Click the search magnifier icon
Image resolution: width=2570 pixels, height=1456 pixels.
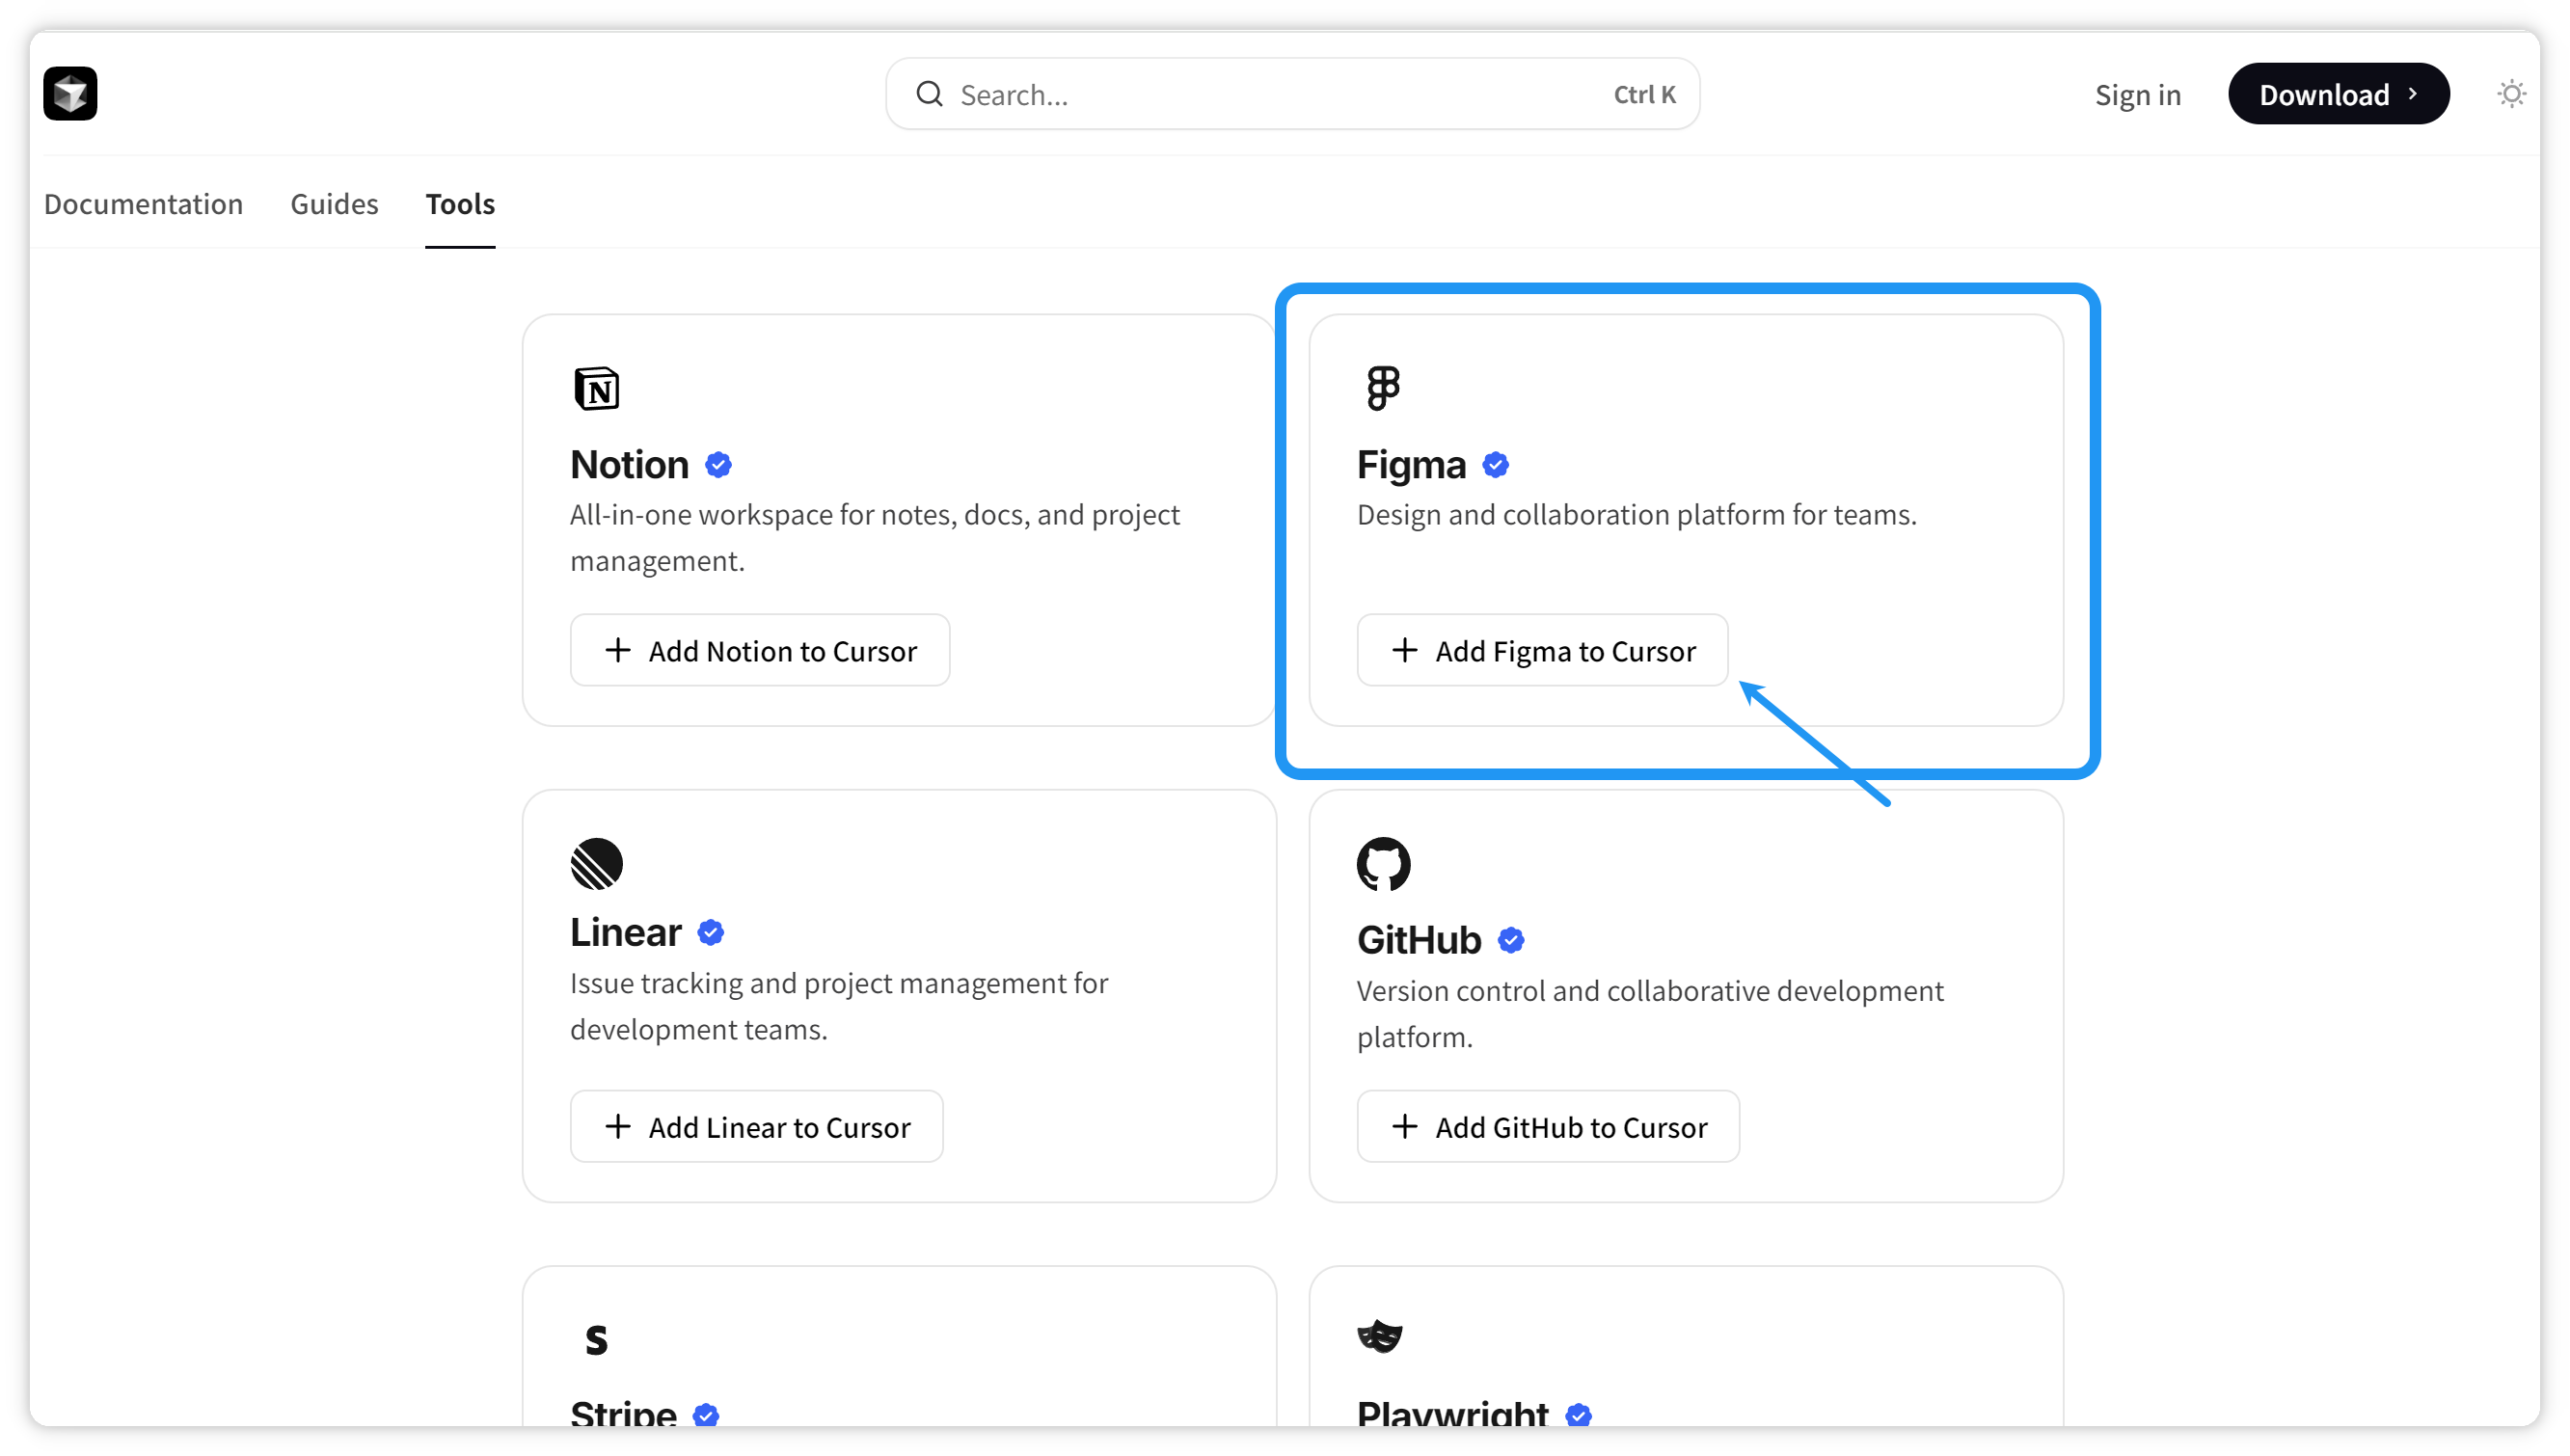pyautogui.click(x=929, y=94)
